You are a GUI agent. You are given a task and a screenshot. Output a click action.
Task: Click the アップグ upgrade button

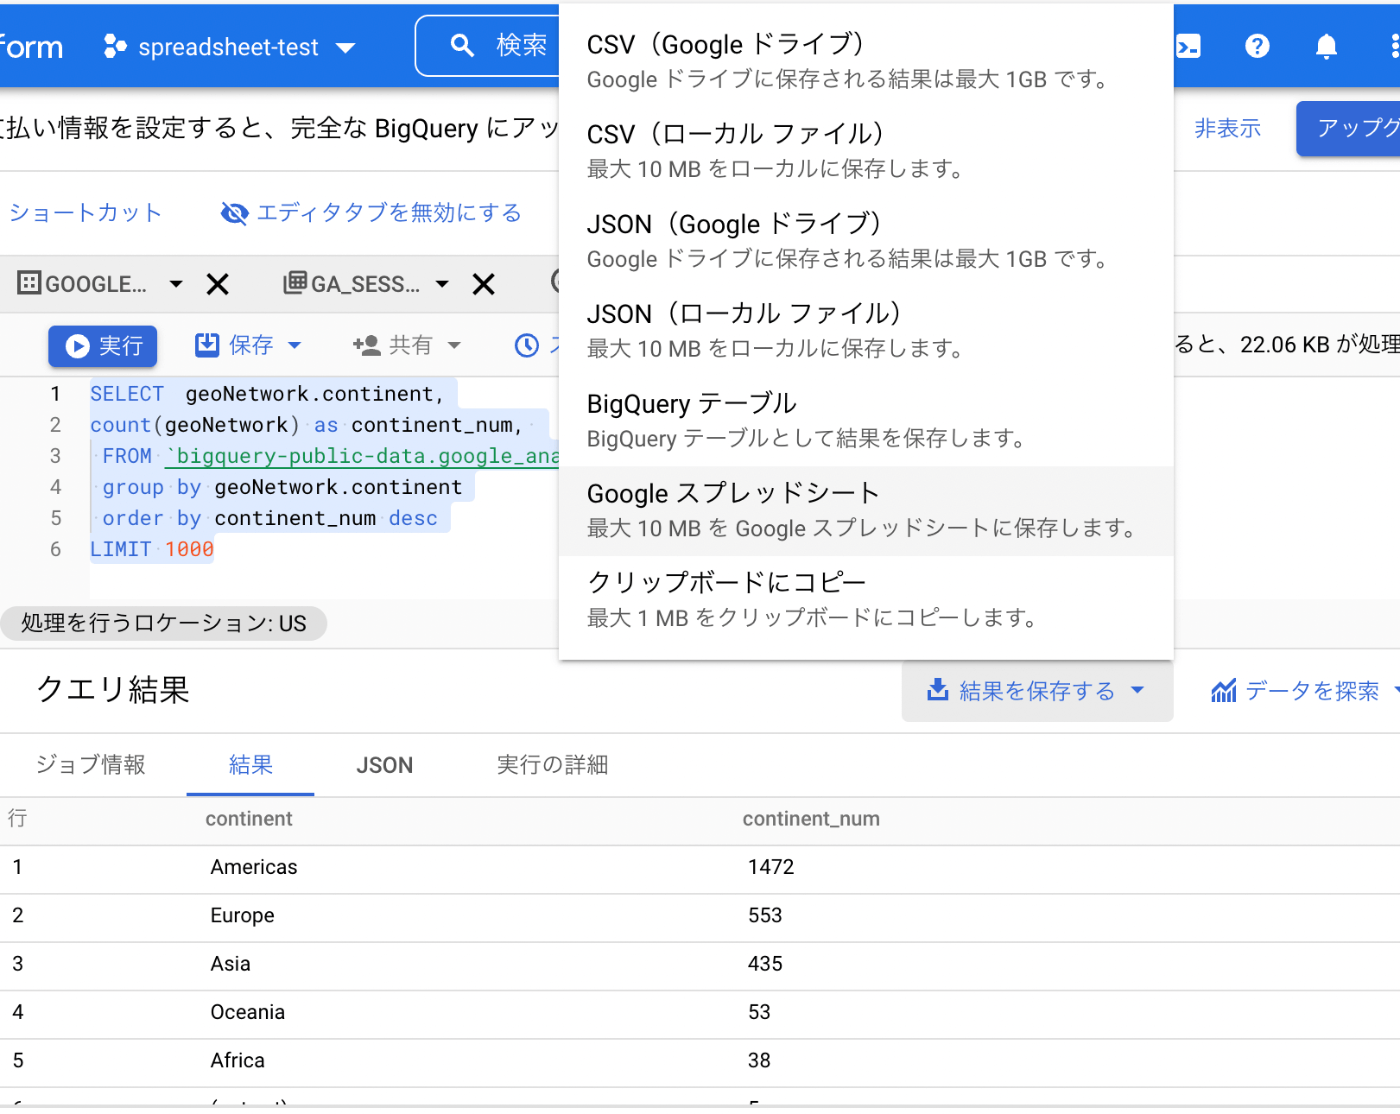pos(1349,128)
